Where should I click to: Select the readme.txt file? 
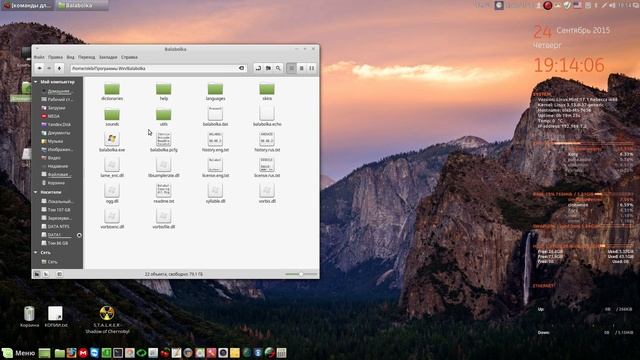pos(164,193)
